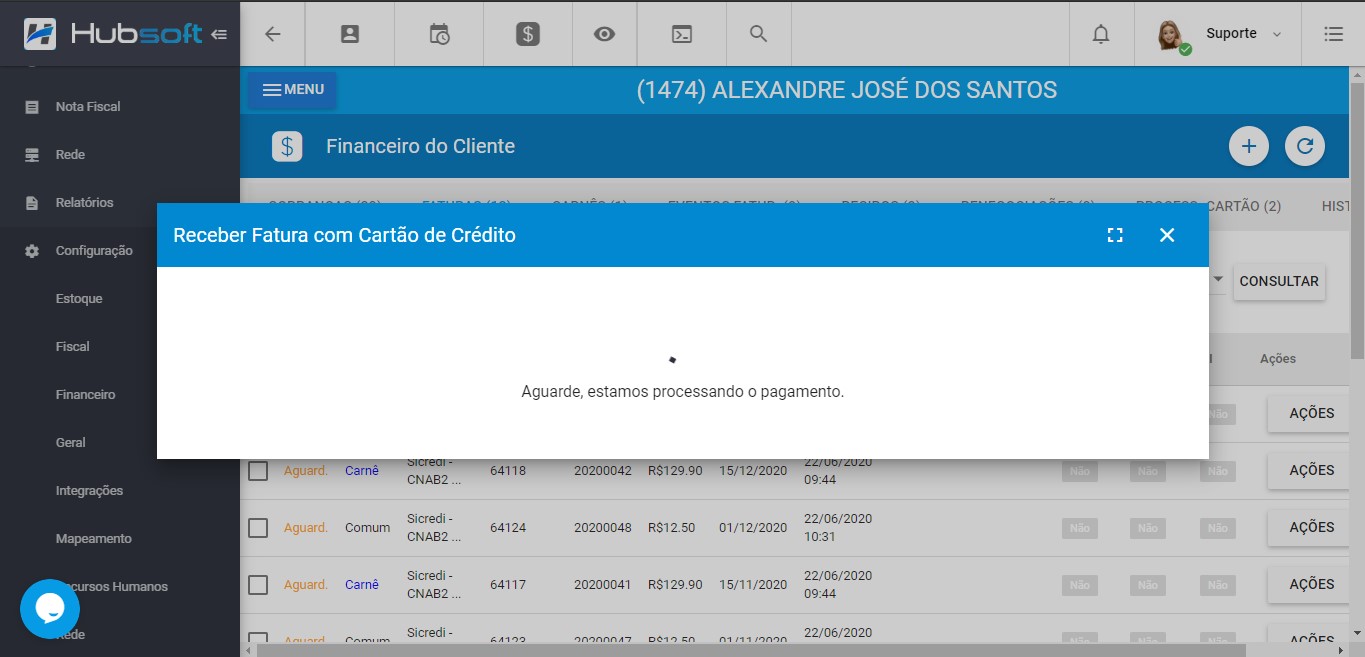Click the dollar sign financial toolbar icon

coord(528,34)
